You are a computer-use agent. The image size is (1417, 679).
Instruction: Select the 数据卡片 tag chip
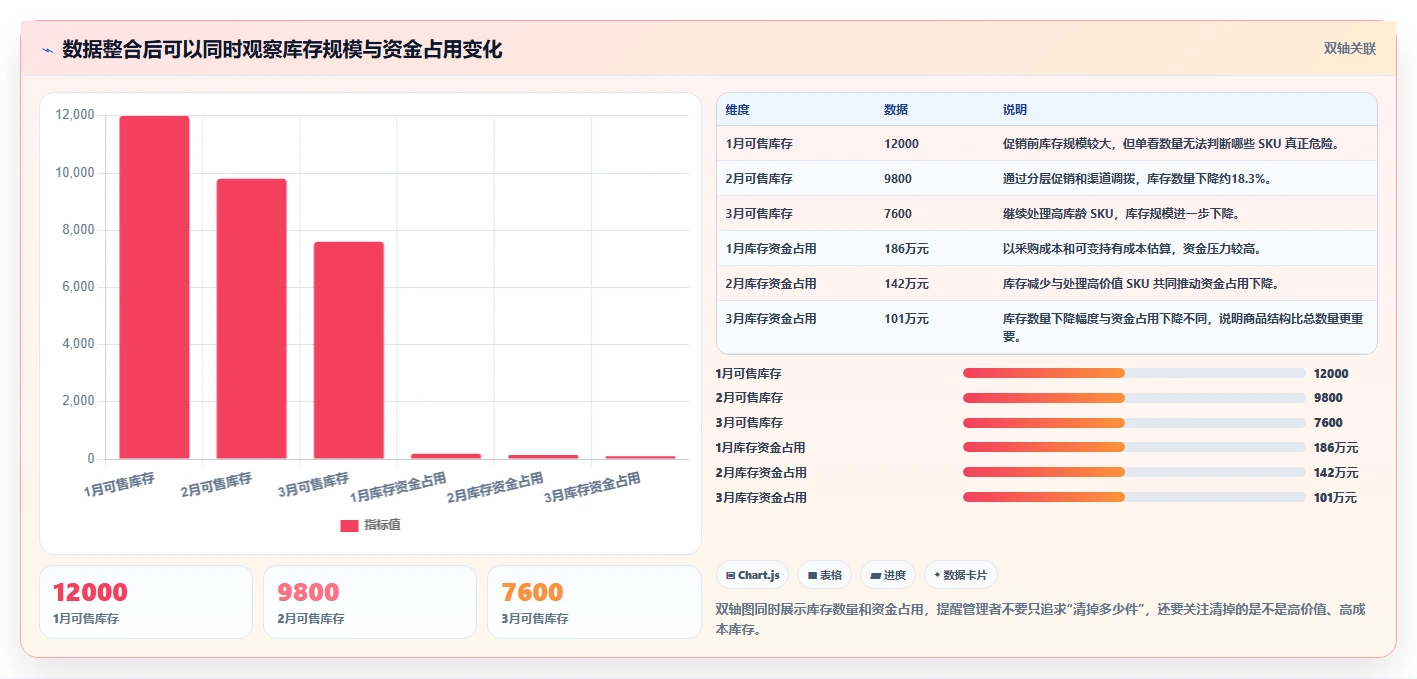[x=960, y=575]
